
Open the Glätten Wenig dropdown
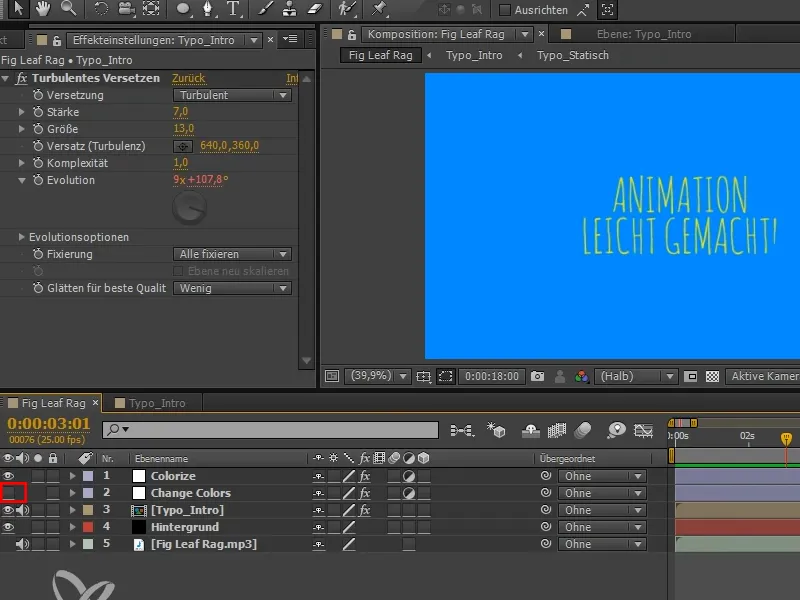[232, 288]
